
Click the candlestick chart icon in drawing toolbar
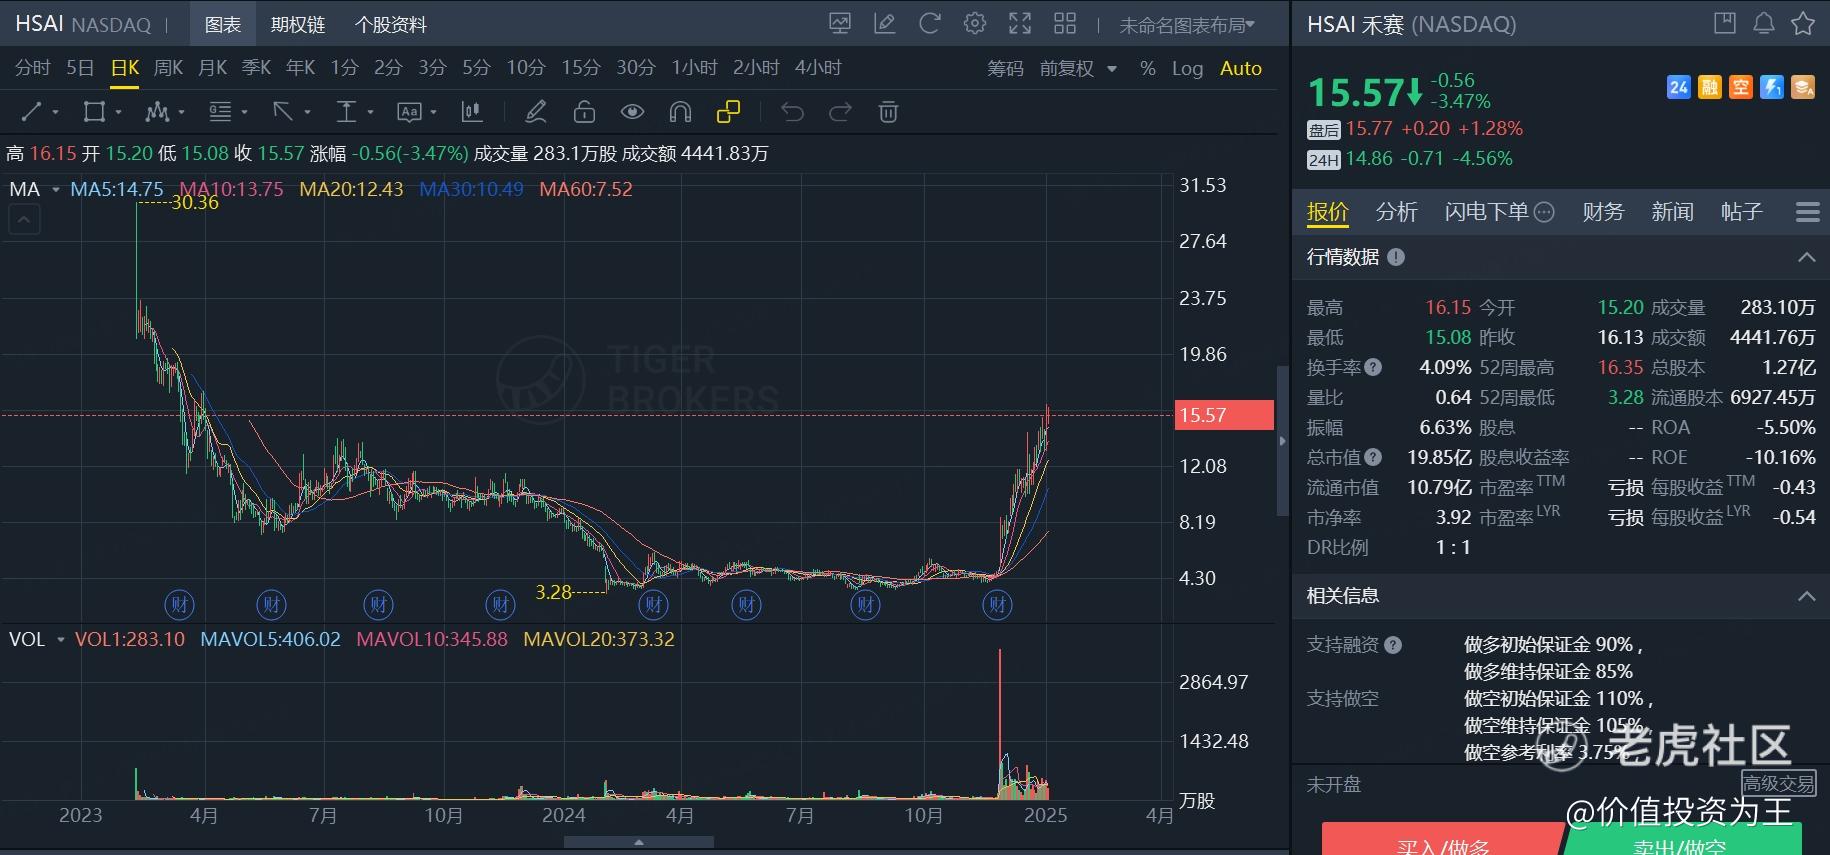click(472, 112)
